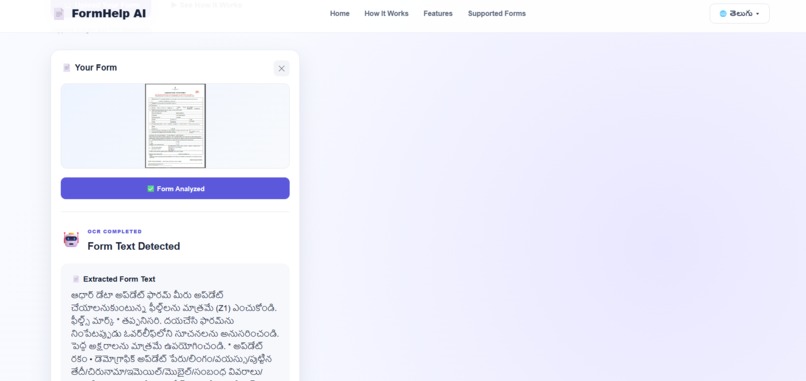Open the uploaded form thumbnail preview
806x381 pixels.
[175, 126]
